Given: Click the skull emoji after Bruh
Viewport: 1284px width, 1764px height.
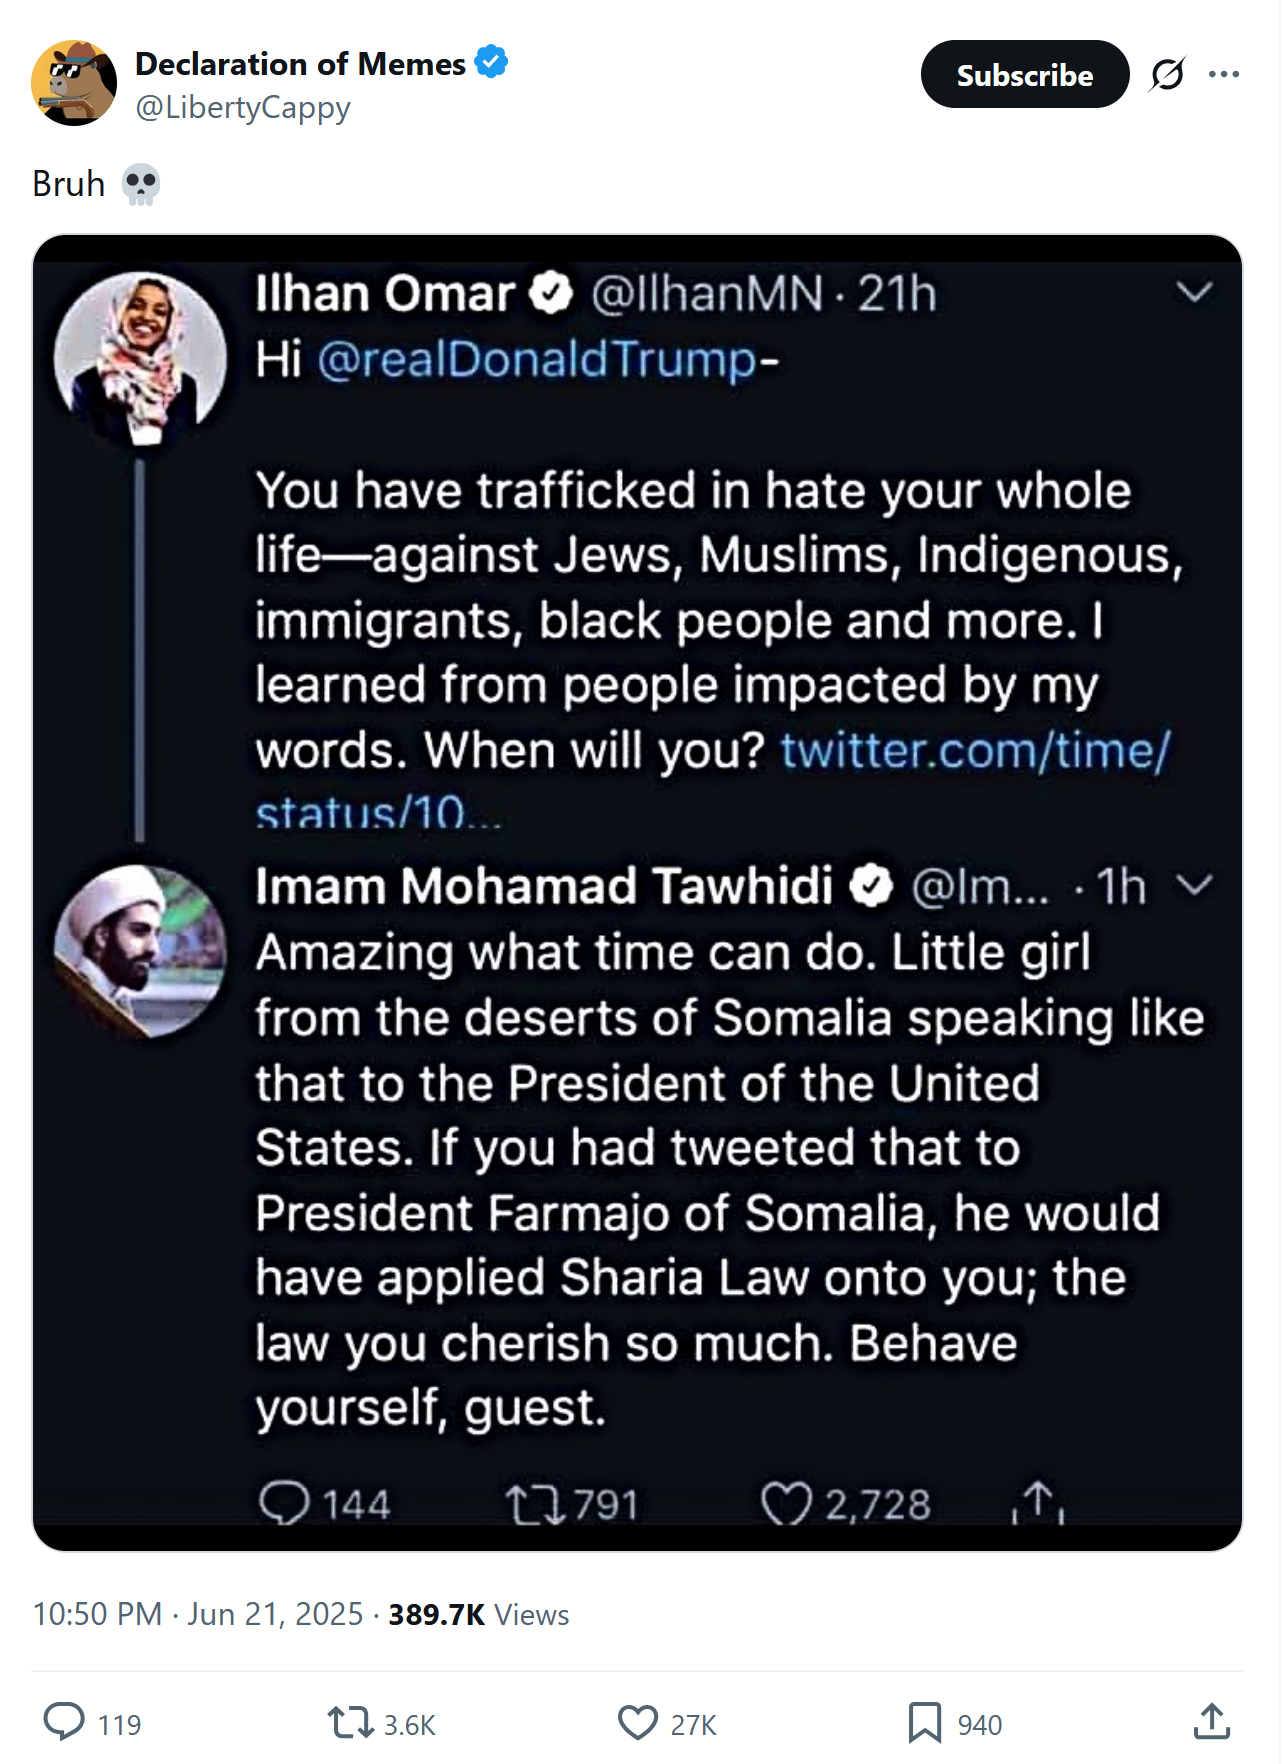Looking at the screenshot, I should pos(140,184).
